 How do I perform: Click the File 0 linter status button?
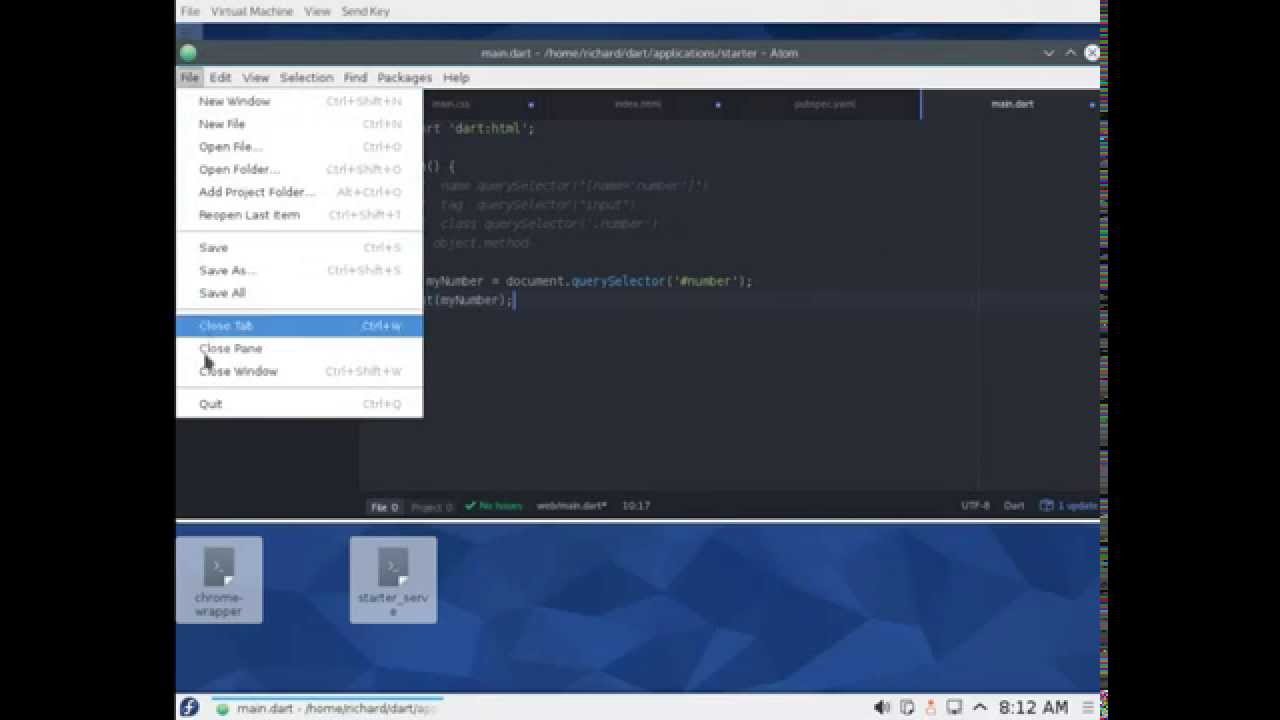coord(385,506)
